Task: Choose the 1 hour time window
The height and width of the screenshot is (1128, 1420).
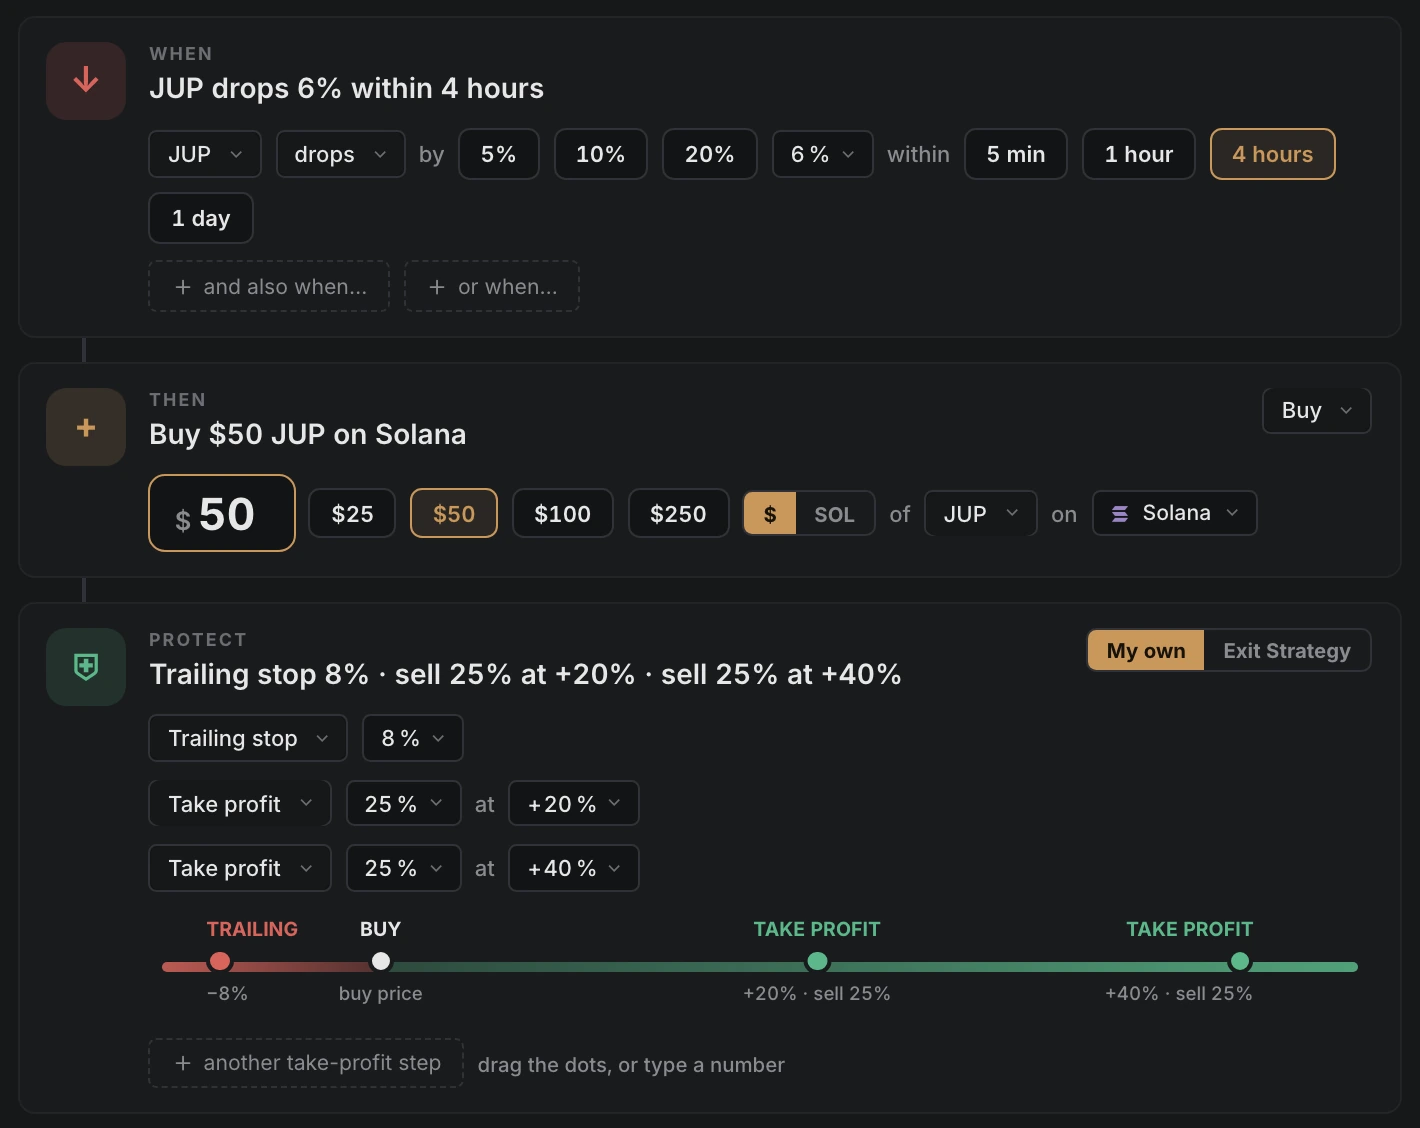Action: [1139, 154]
